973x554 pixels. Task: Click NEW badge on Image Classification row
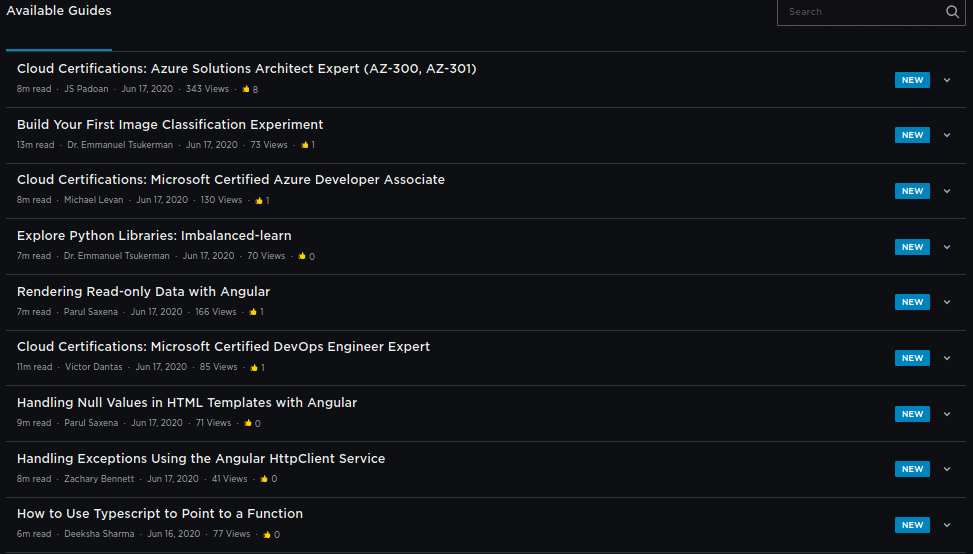point(912,135)
